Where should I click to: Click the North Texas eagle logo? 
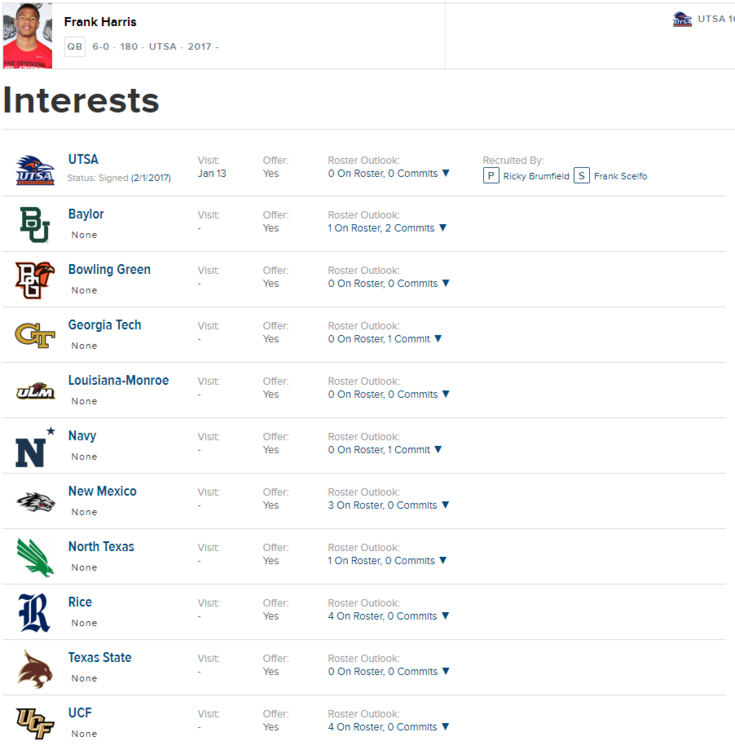(x=34, y=558)
